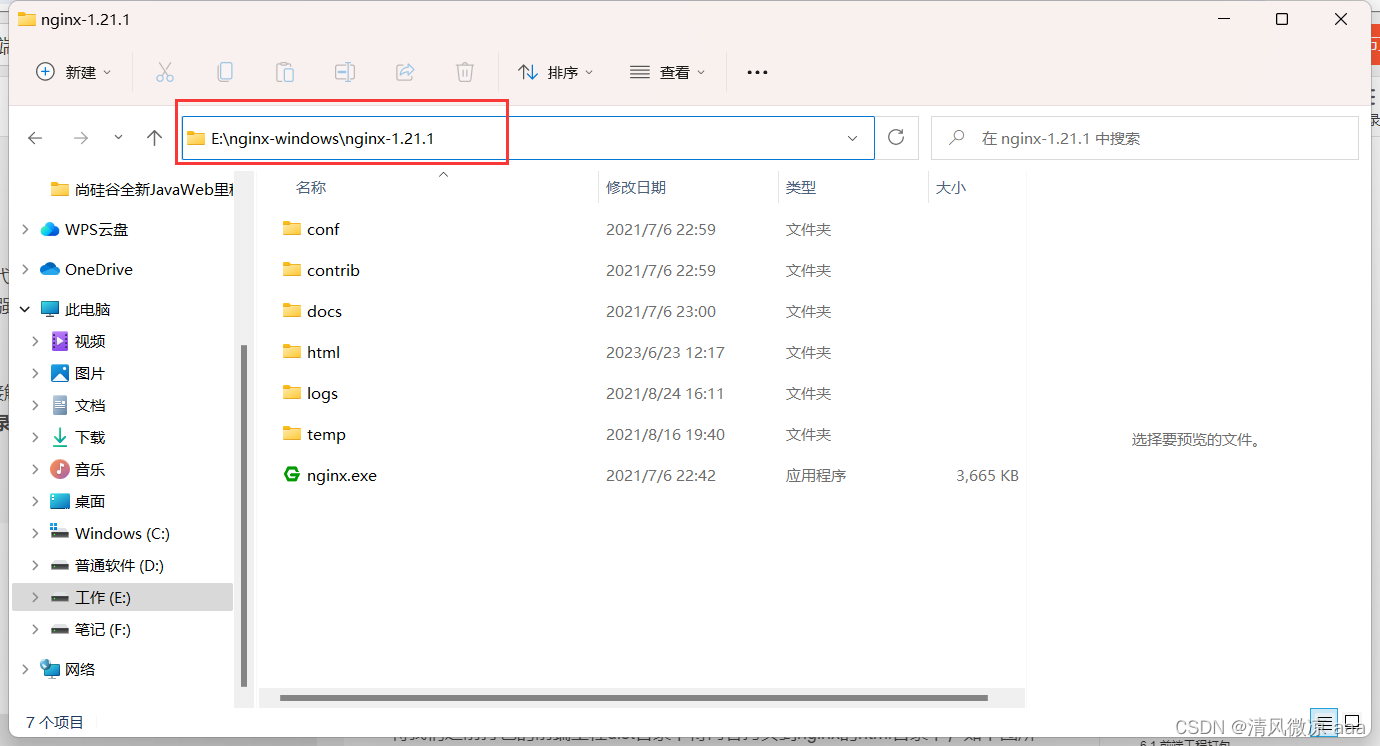Click the horizontal scrollbar of file list
The height and width of the screenshot is (746, 1380).
click(x=634, y=698)
